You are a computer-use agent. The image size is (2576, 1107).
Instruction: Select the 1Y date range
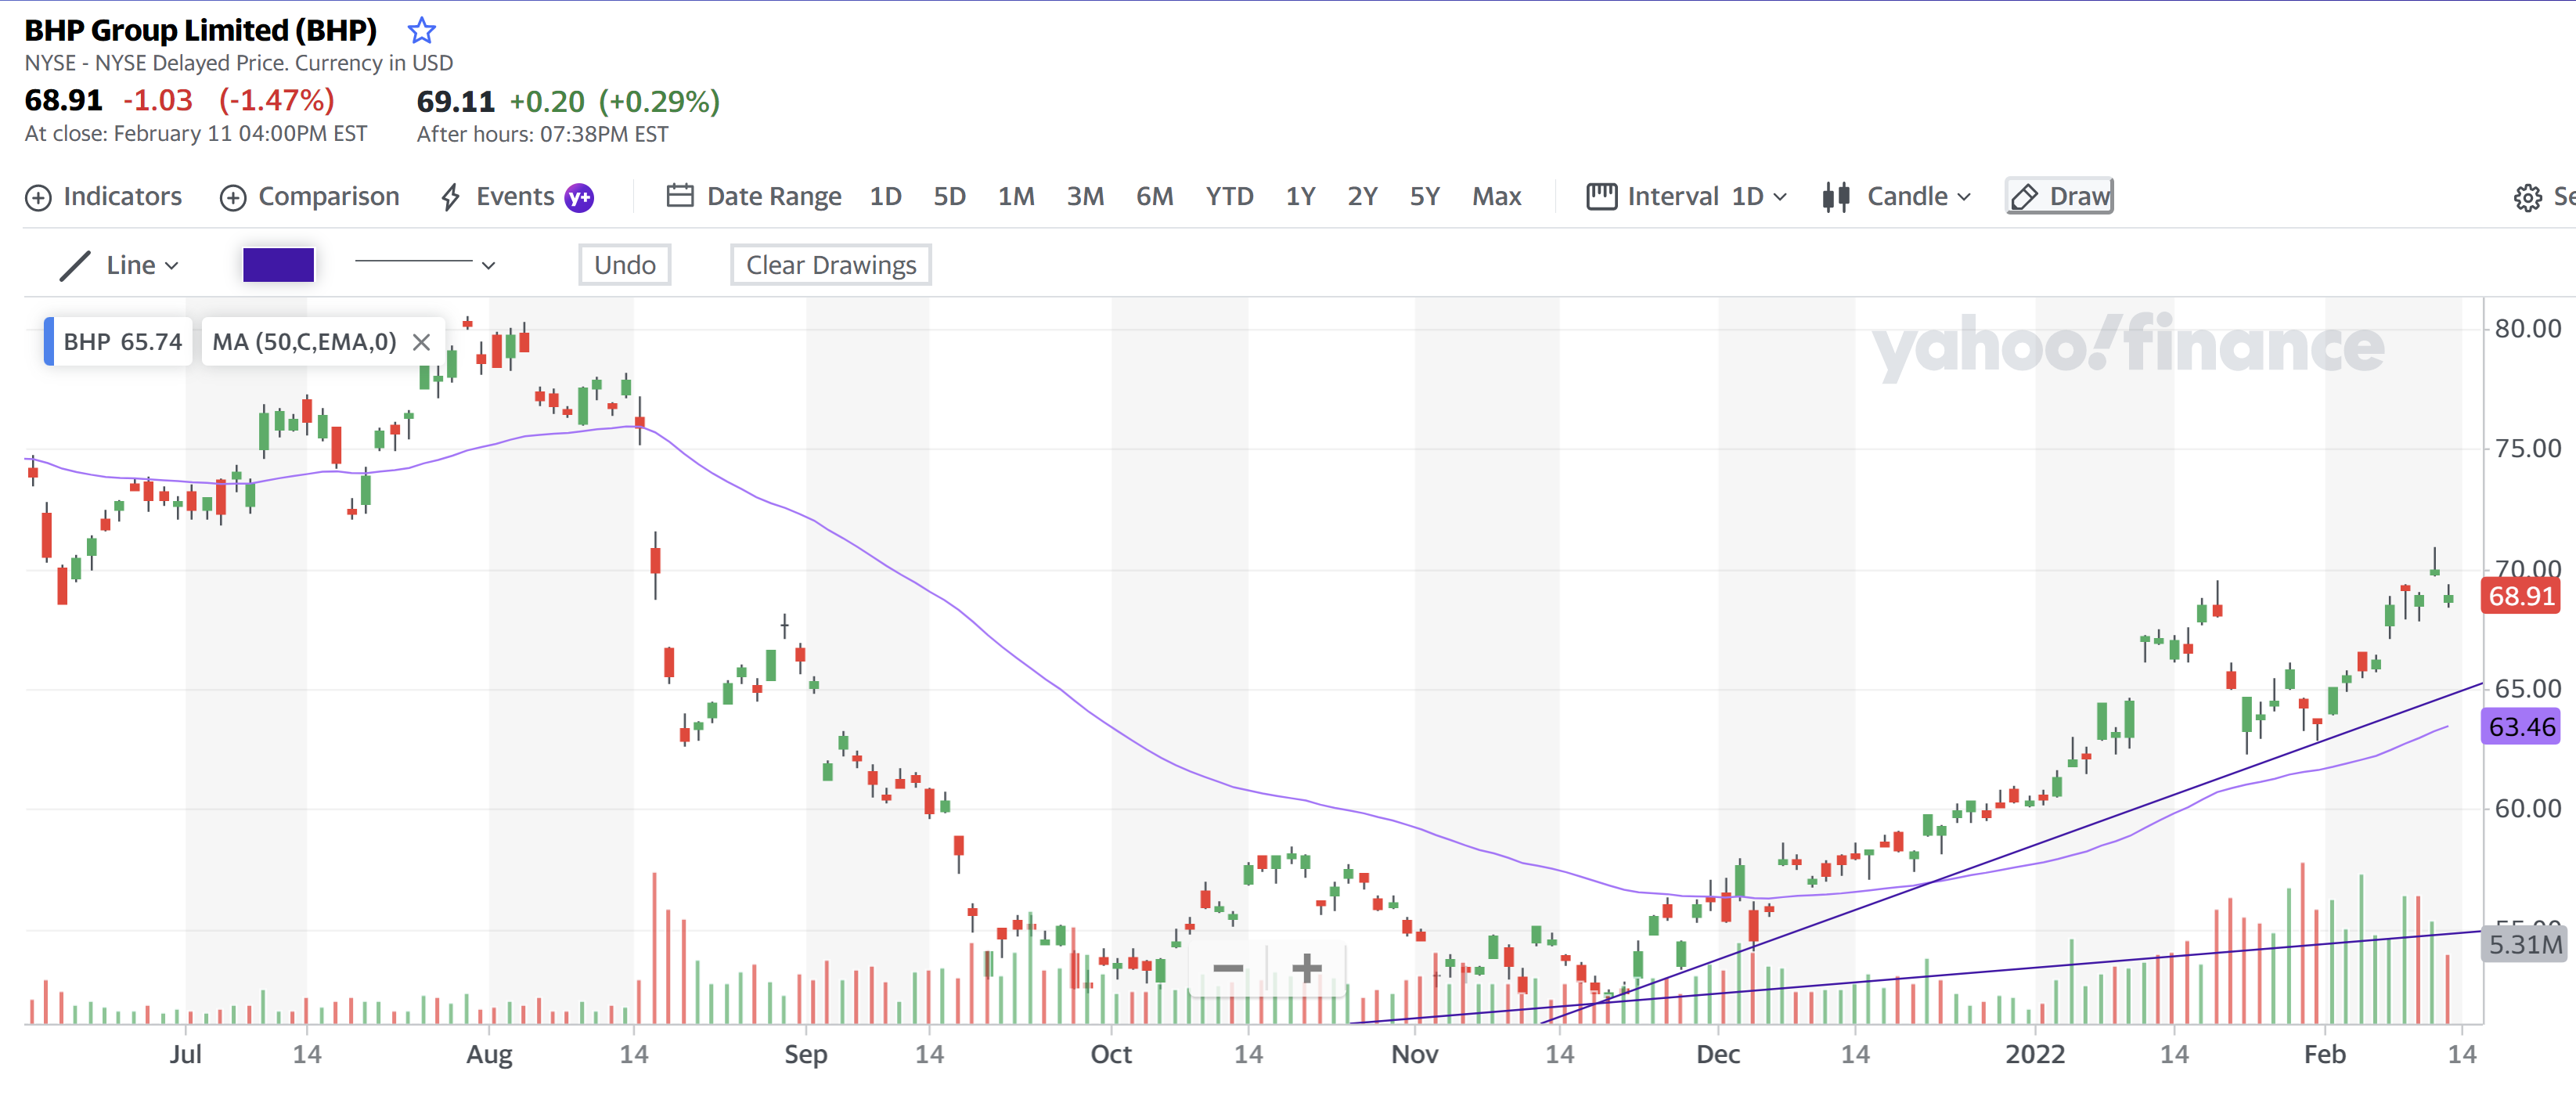1300,197
